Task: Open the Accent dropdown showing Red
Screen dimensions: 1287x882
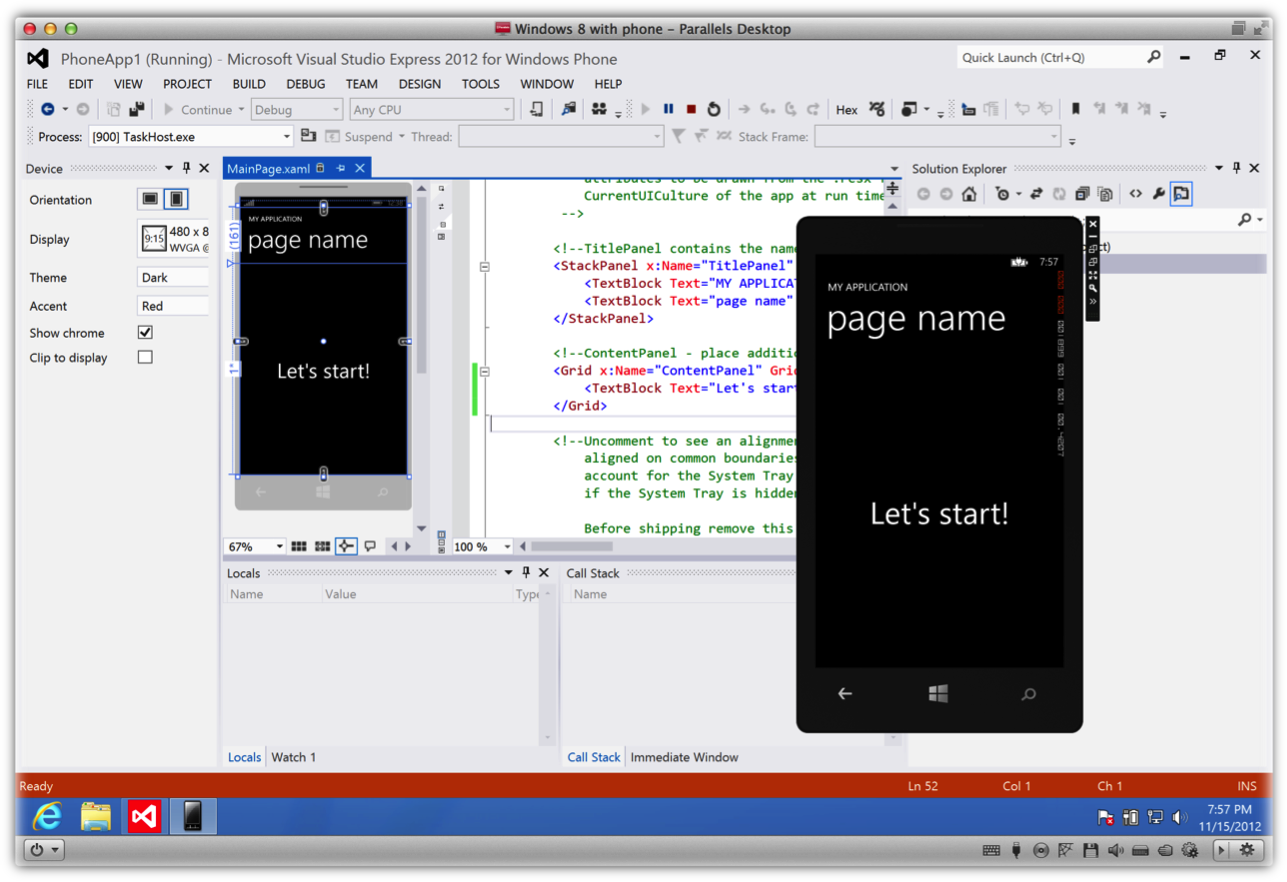Action: click(173, 306)
